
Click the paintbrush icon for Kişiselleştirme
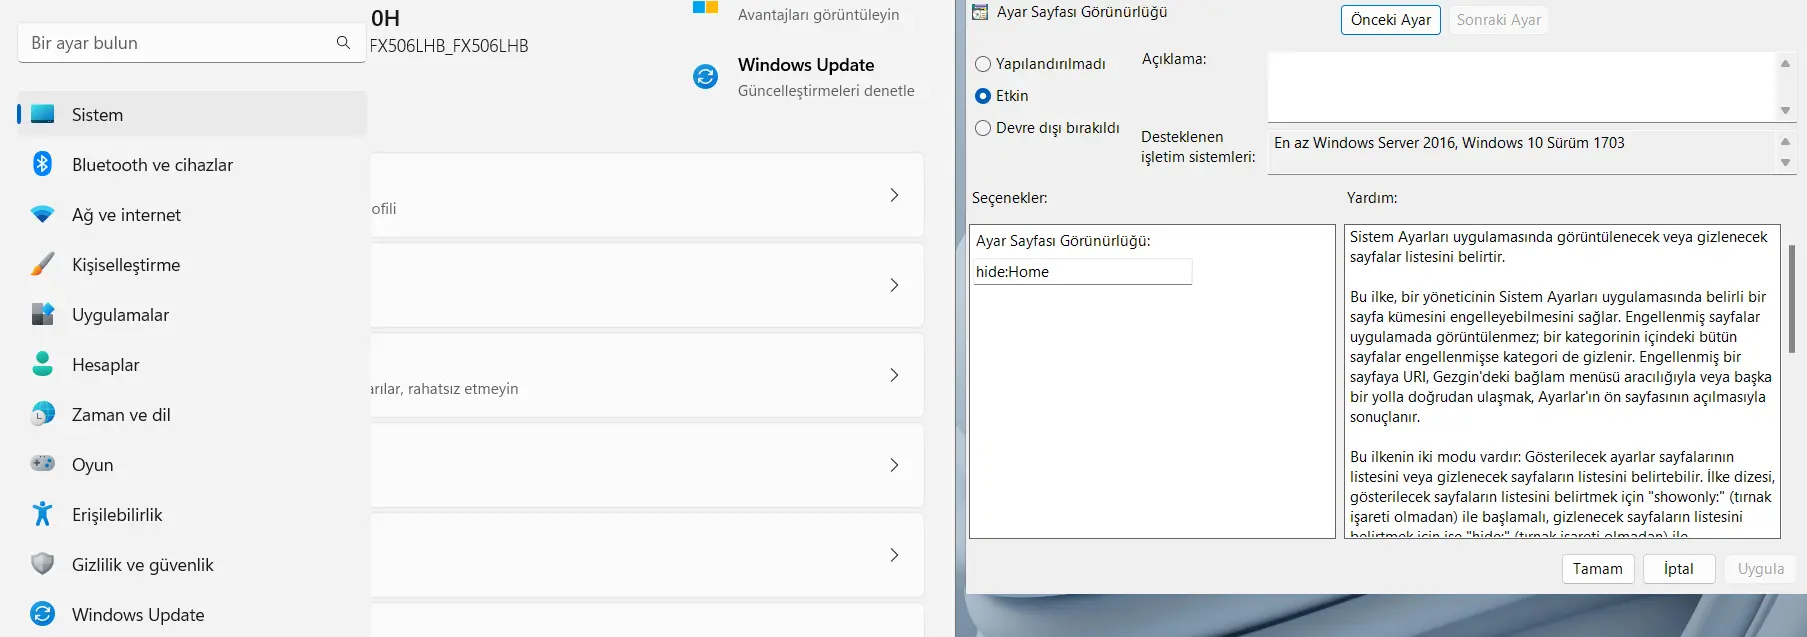pyautogui.click(x=42, y=264)
